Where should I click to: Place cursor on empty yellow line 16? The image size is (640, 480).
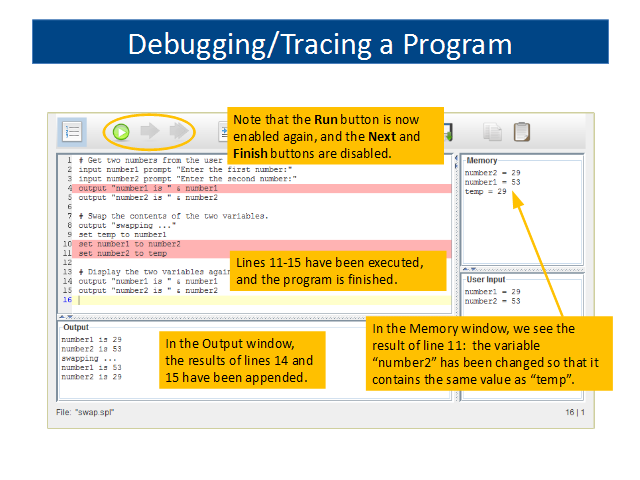pyautogui.click(x=262, y=300)
